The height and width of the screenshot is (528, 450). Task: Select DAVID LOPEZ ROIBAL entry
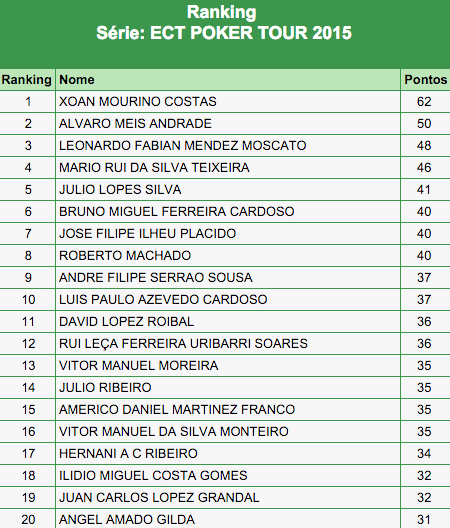[127, 322]
